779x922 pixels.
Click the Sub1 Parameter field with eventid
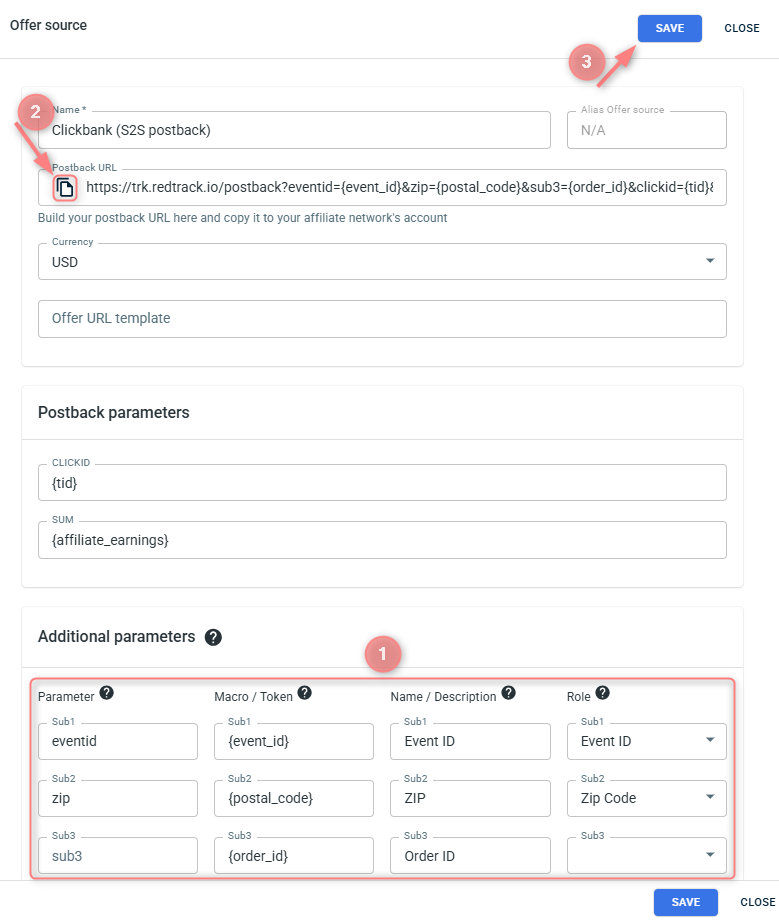(117, 742)
